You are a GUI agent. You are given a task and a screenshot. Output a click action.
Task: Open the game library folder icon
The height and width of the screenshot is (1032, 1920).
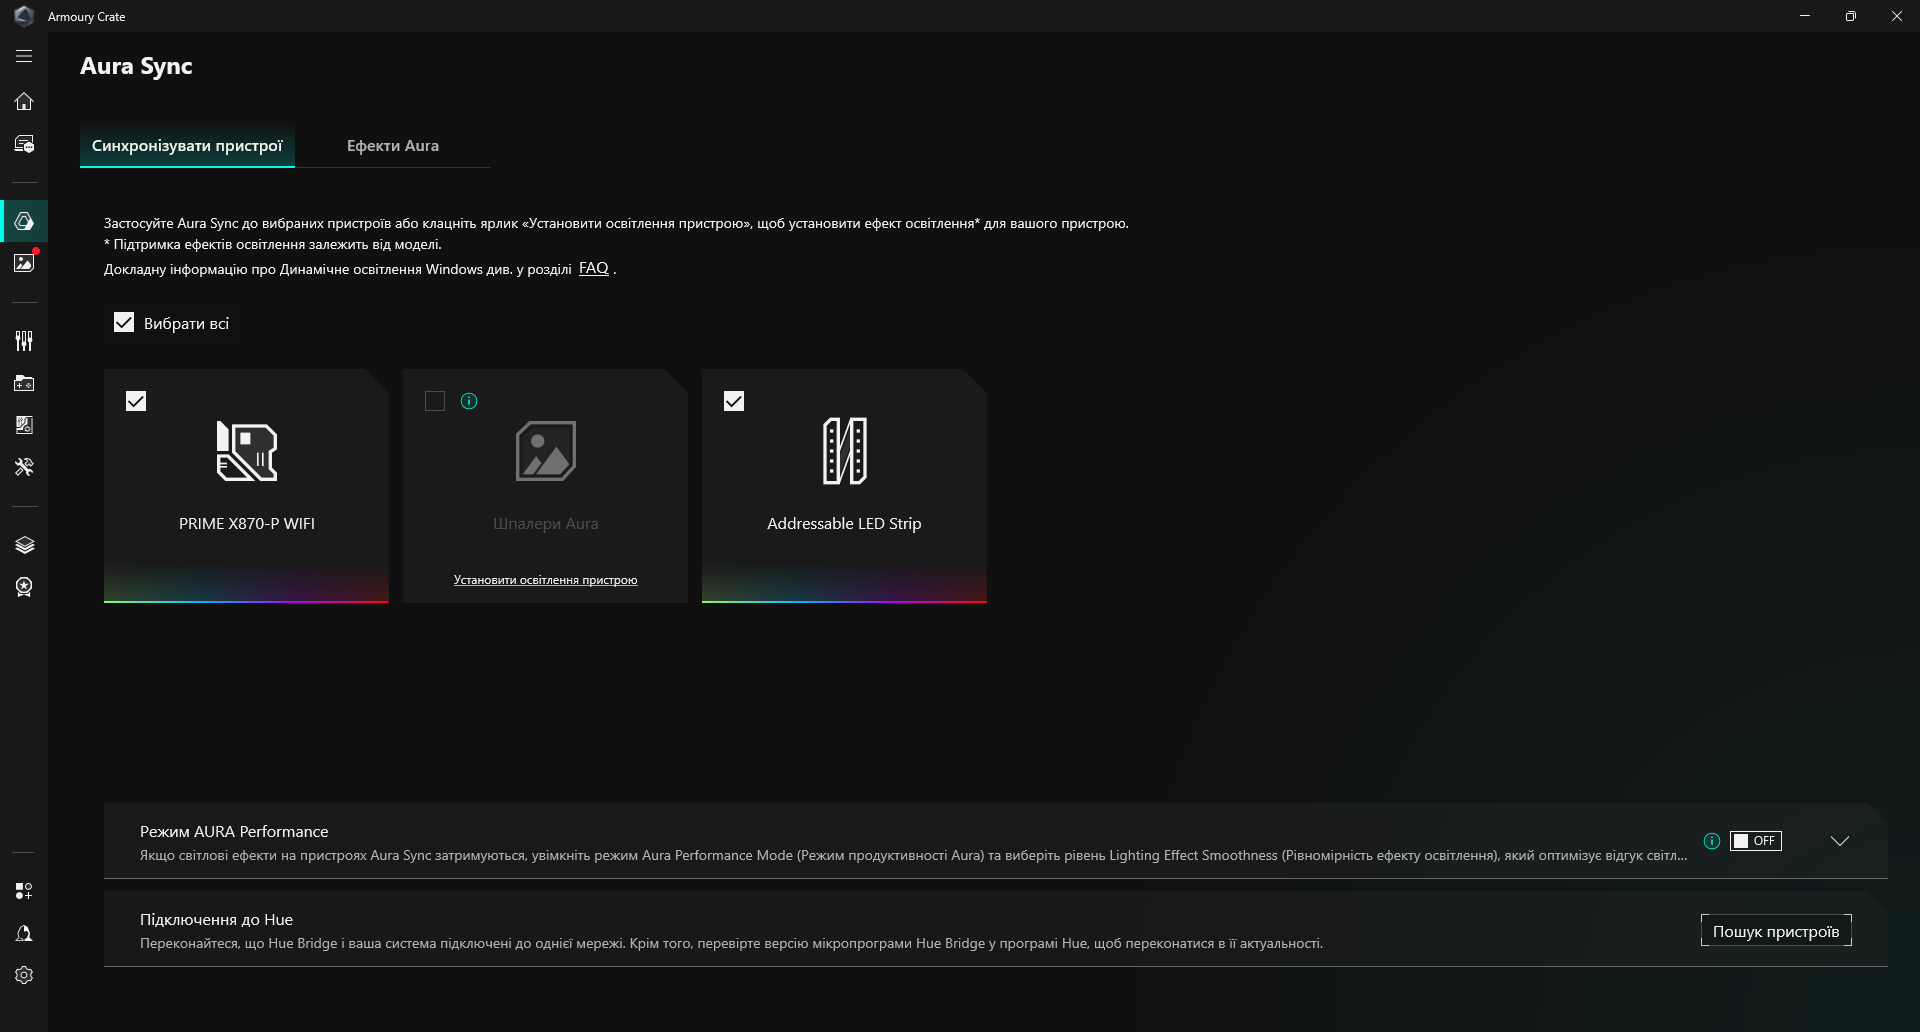click(24, 383)
